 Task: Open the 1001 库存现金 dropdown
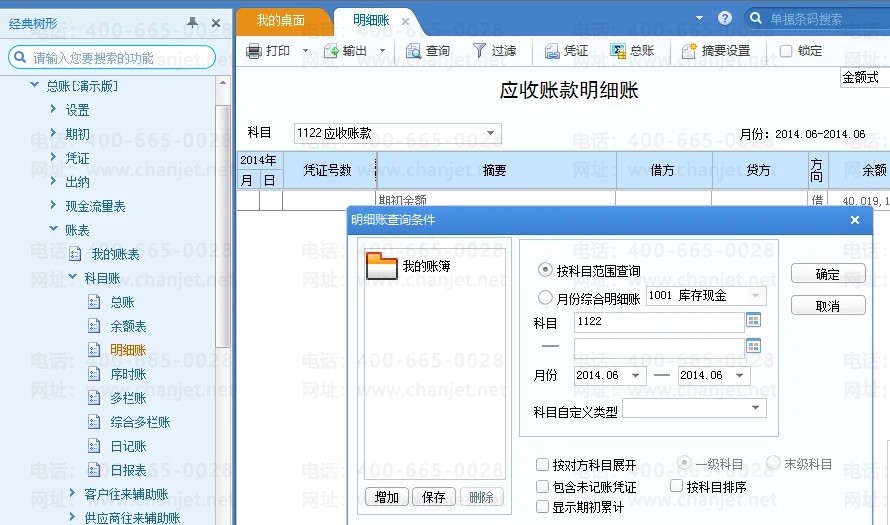point(755,295)
